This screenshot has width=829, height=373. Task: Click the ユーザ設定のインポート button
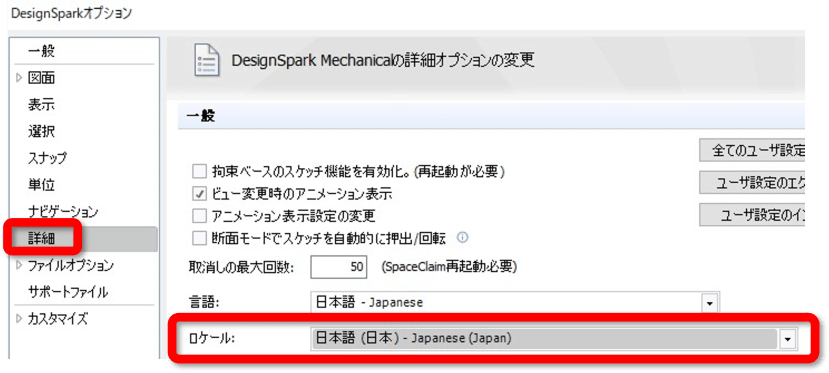coord(752,215)
